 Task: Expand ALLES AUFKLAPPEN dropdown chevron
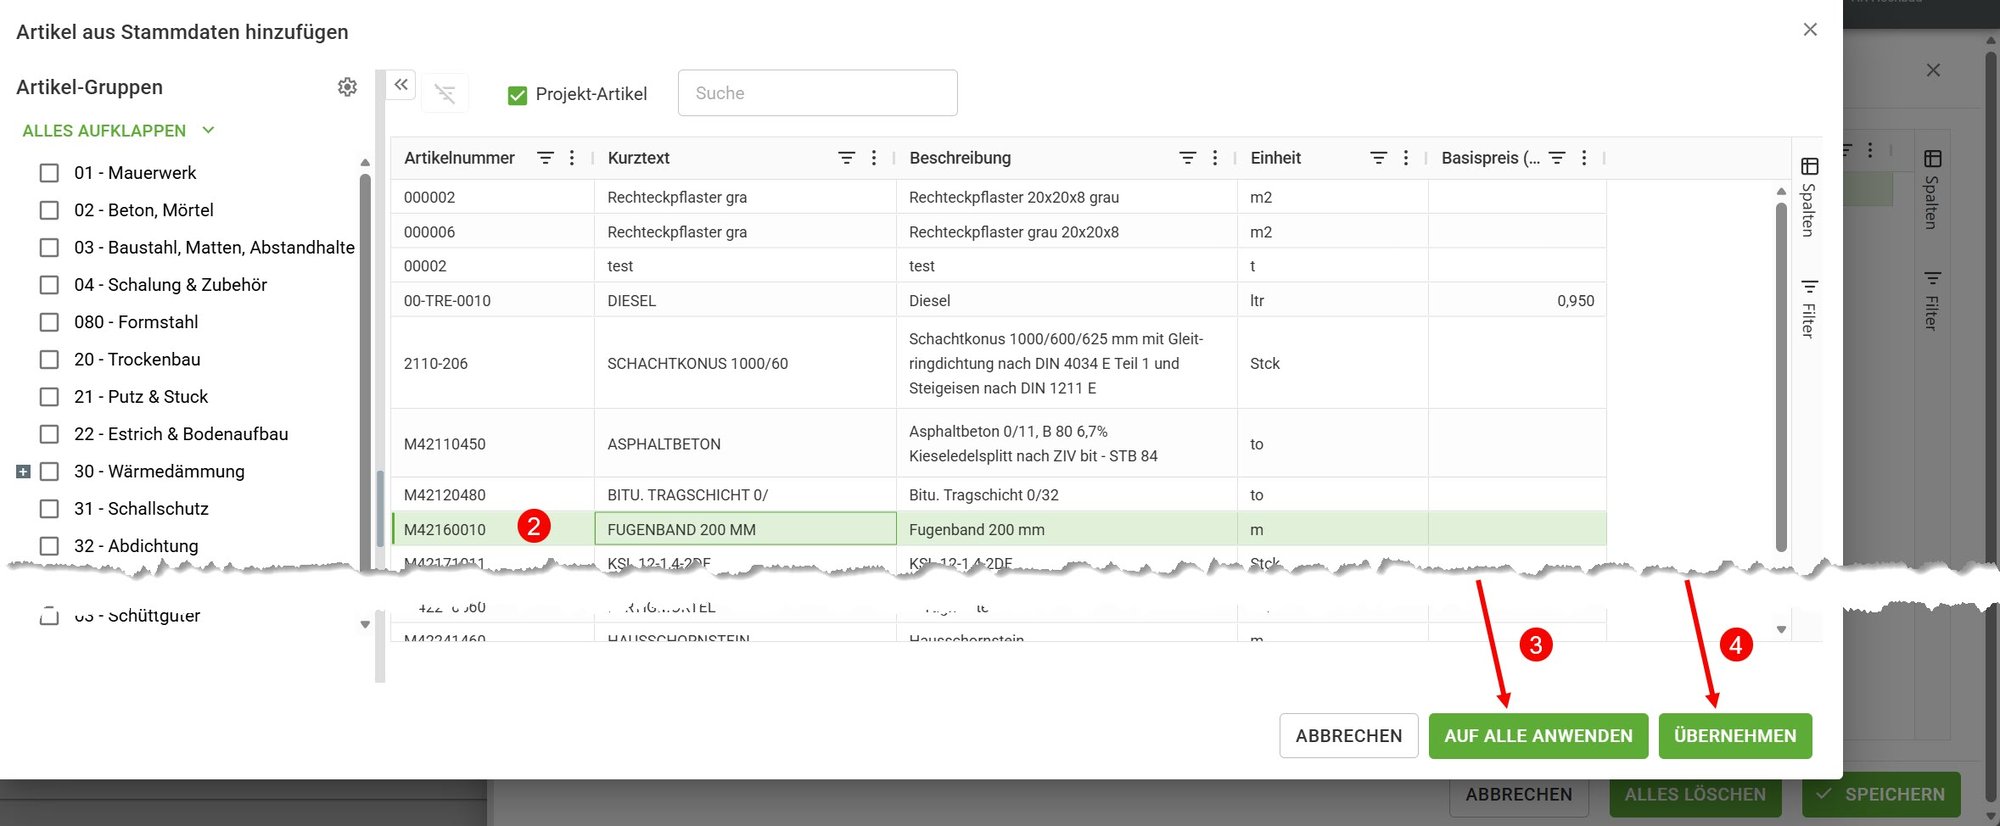208,130
